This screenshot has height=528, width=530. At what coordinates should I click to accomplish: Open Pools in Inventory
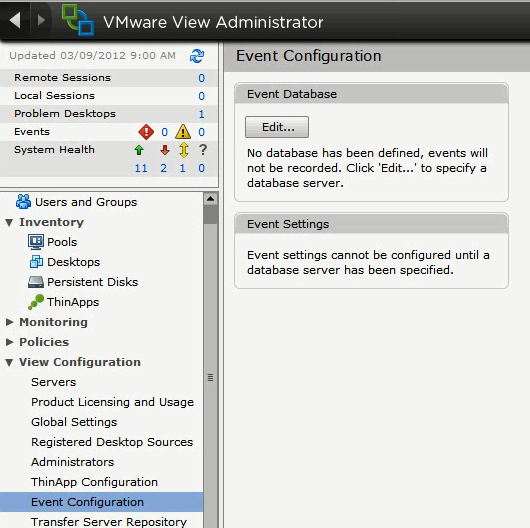(62, 242)
